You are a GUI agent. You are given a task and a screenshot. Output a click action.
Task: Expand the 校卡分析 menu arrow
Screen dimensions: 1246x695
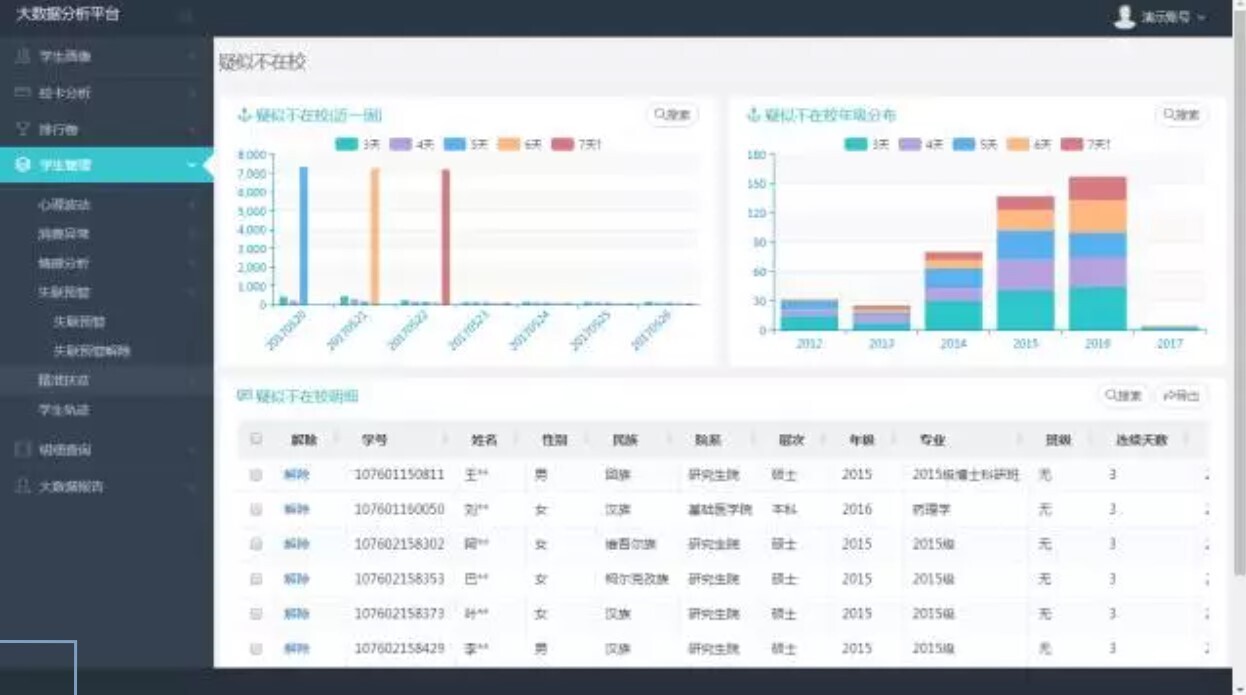point(192,93)
